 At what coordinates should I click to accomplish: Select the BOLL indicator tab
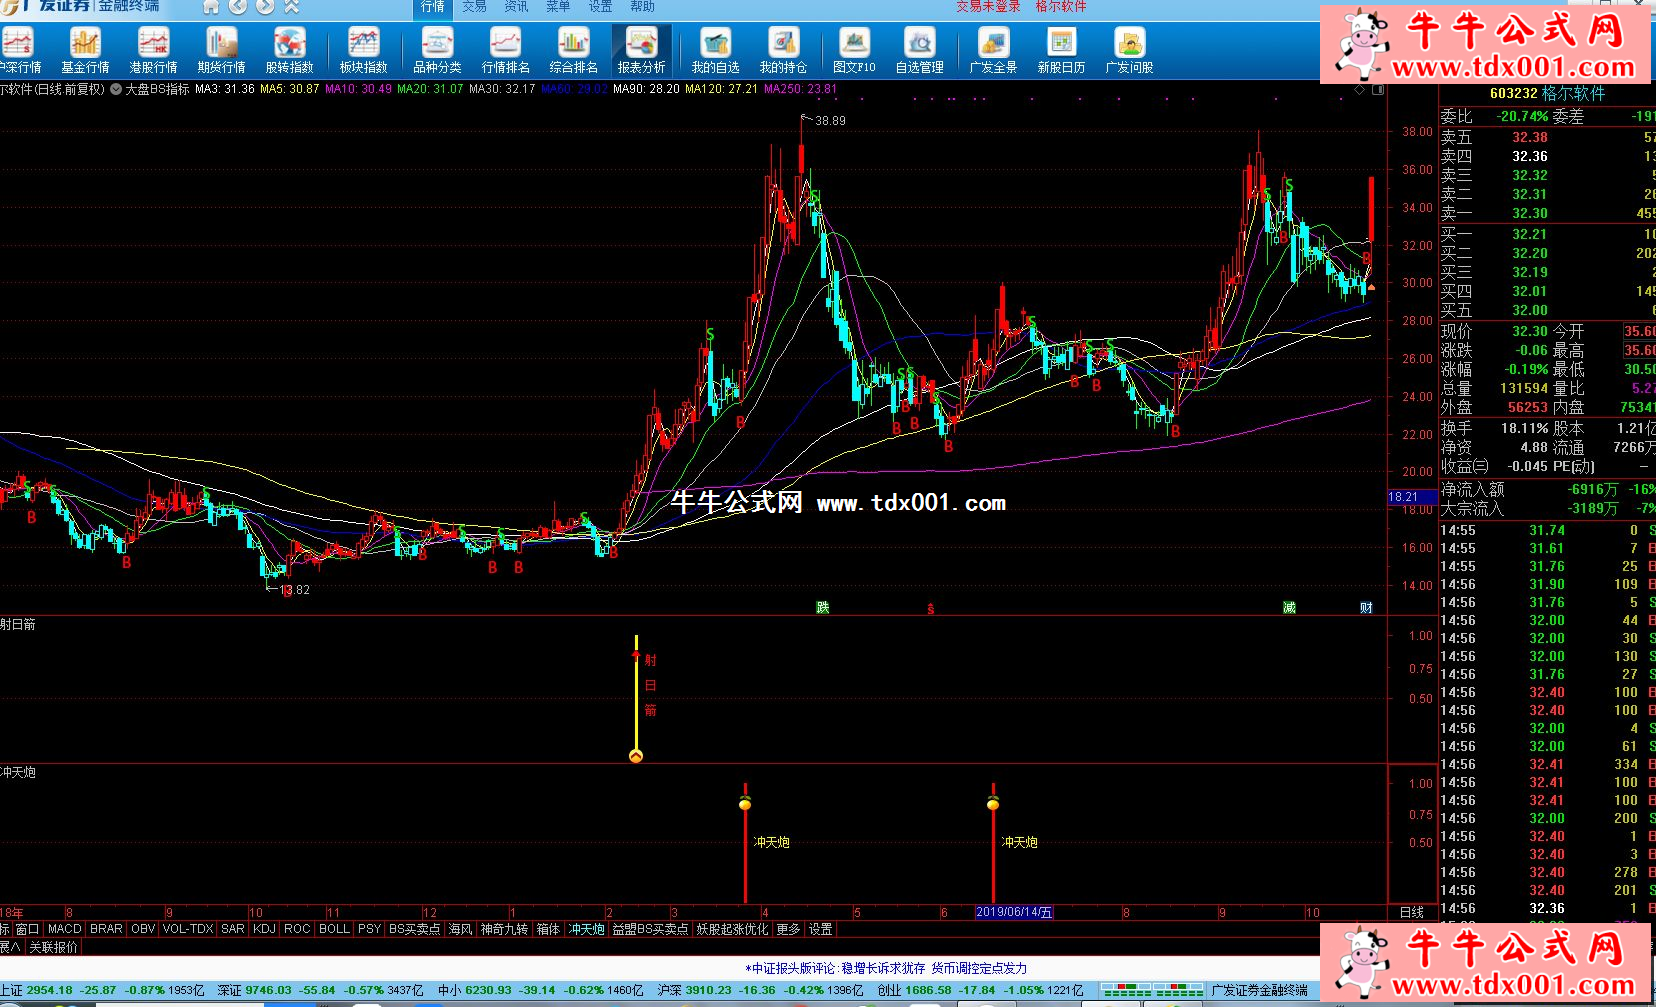[x=334, y=929]
